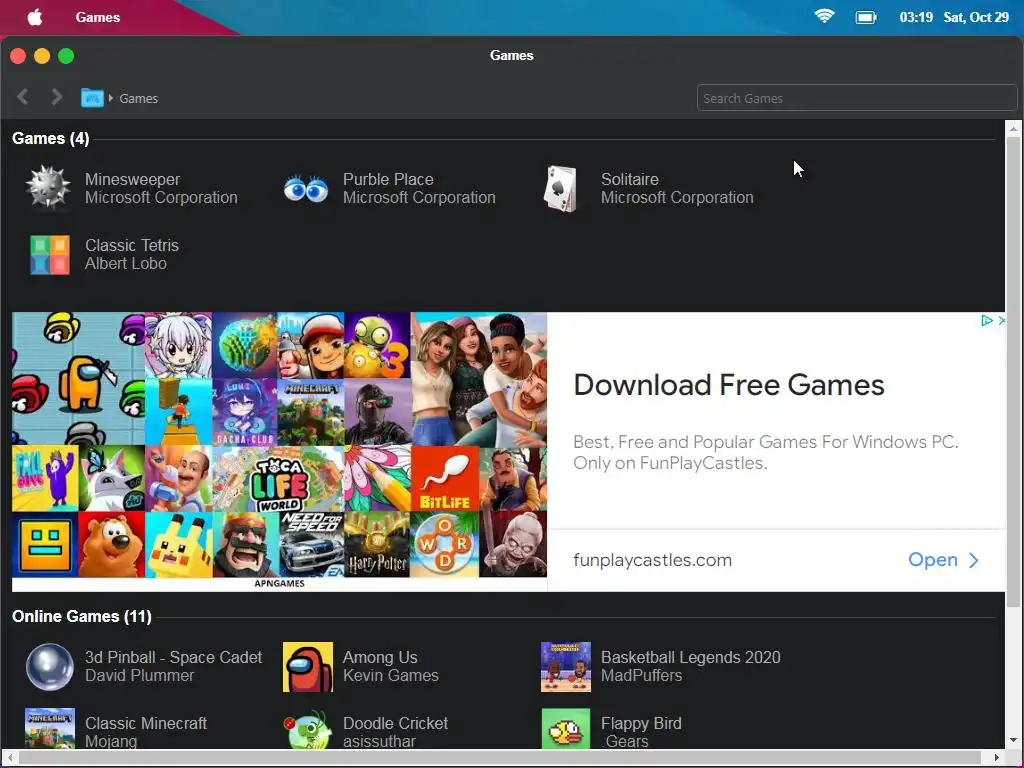Click inside the Search Games field
The image size is (1024, 768).
tap(857, 98)
